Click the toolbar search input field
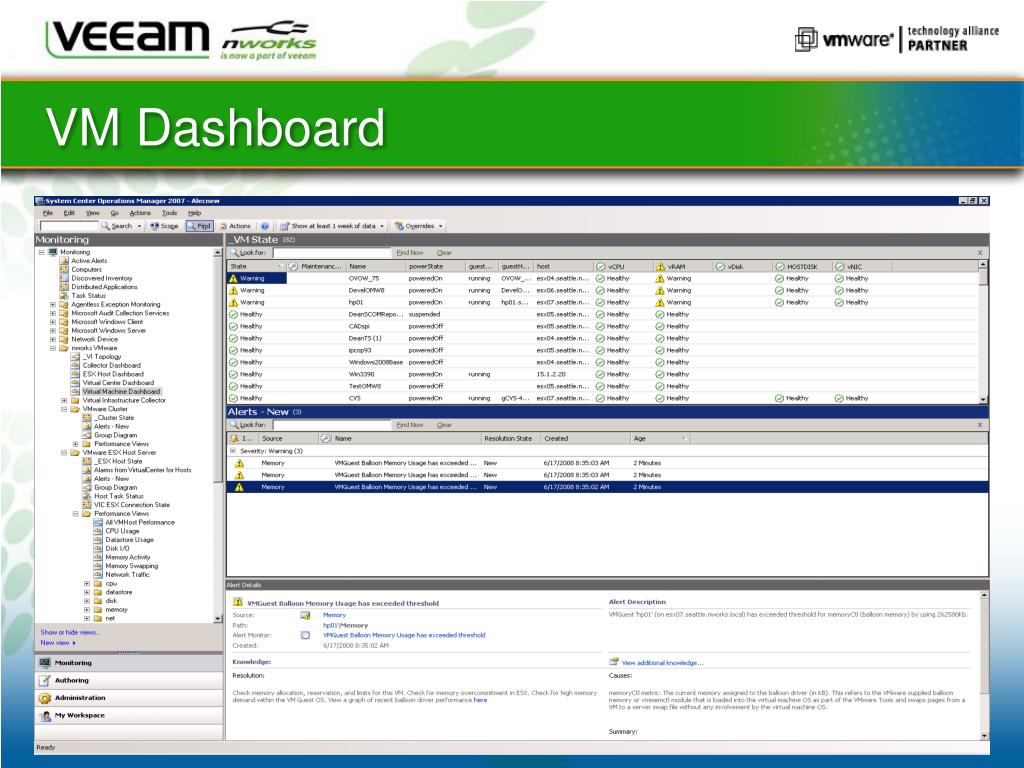The image size is (1024, 768). [69, 226]
